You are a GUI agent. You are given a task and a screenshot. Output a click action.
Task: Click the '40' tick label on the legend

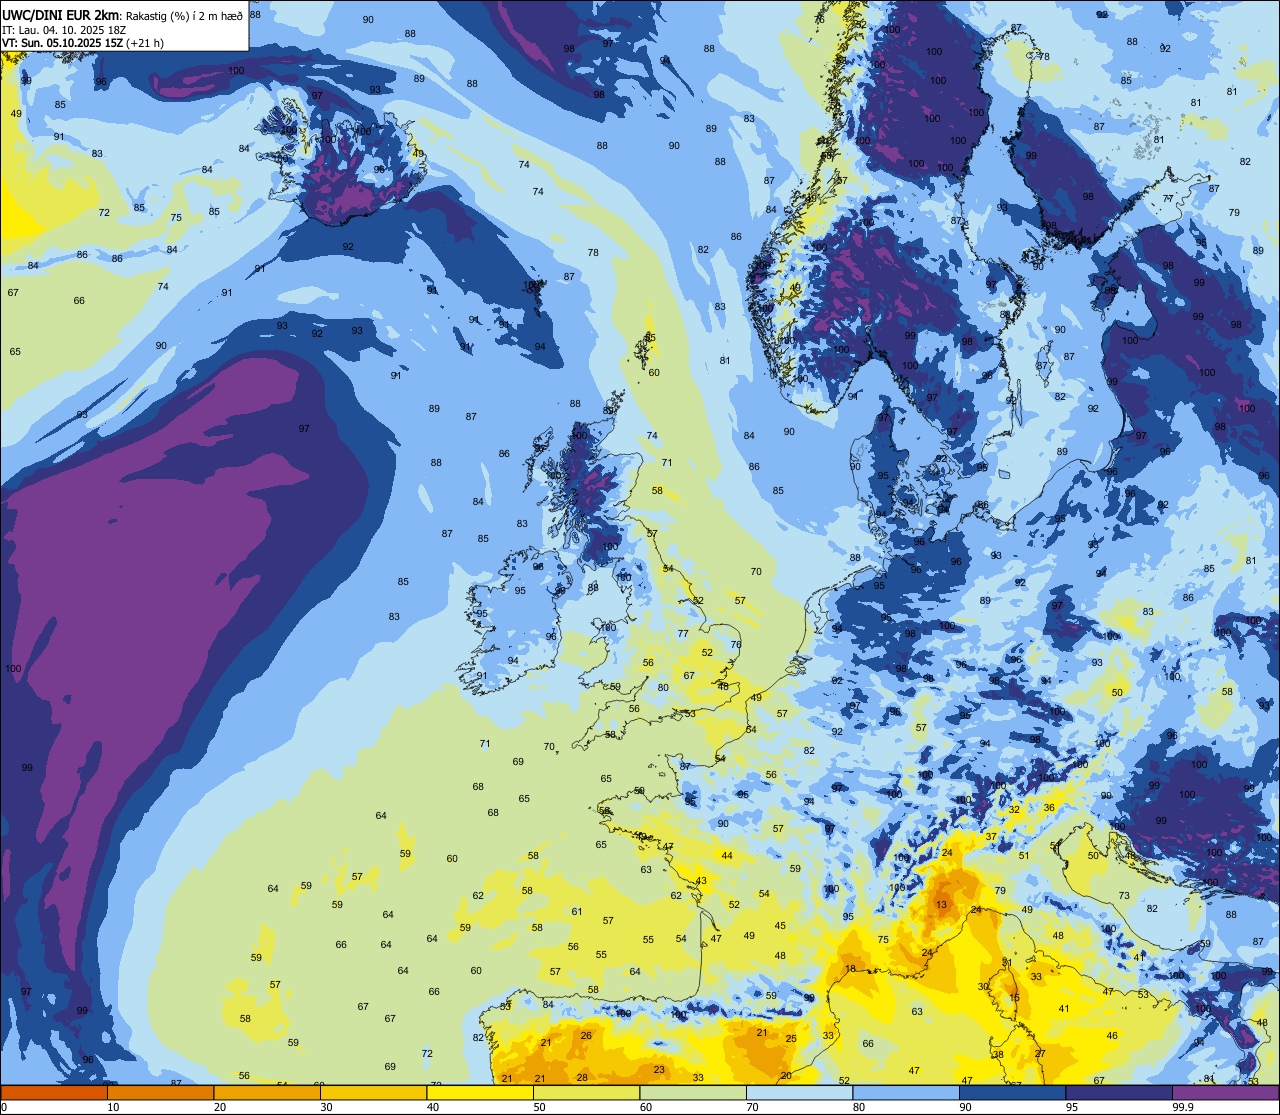433,1107
